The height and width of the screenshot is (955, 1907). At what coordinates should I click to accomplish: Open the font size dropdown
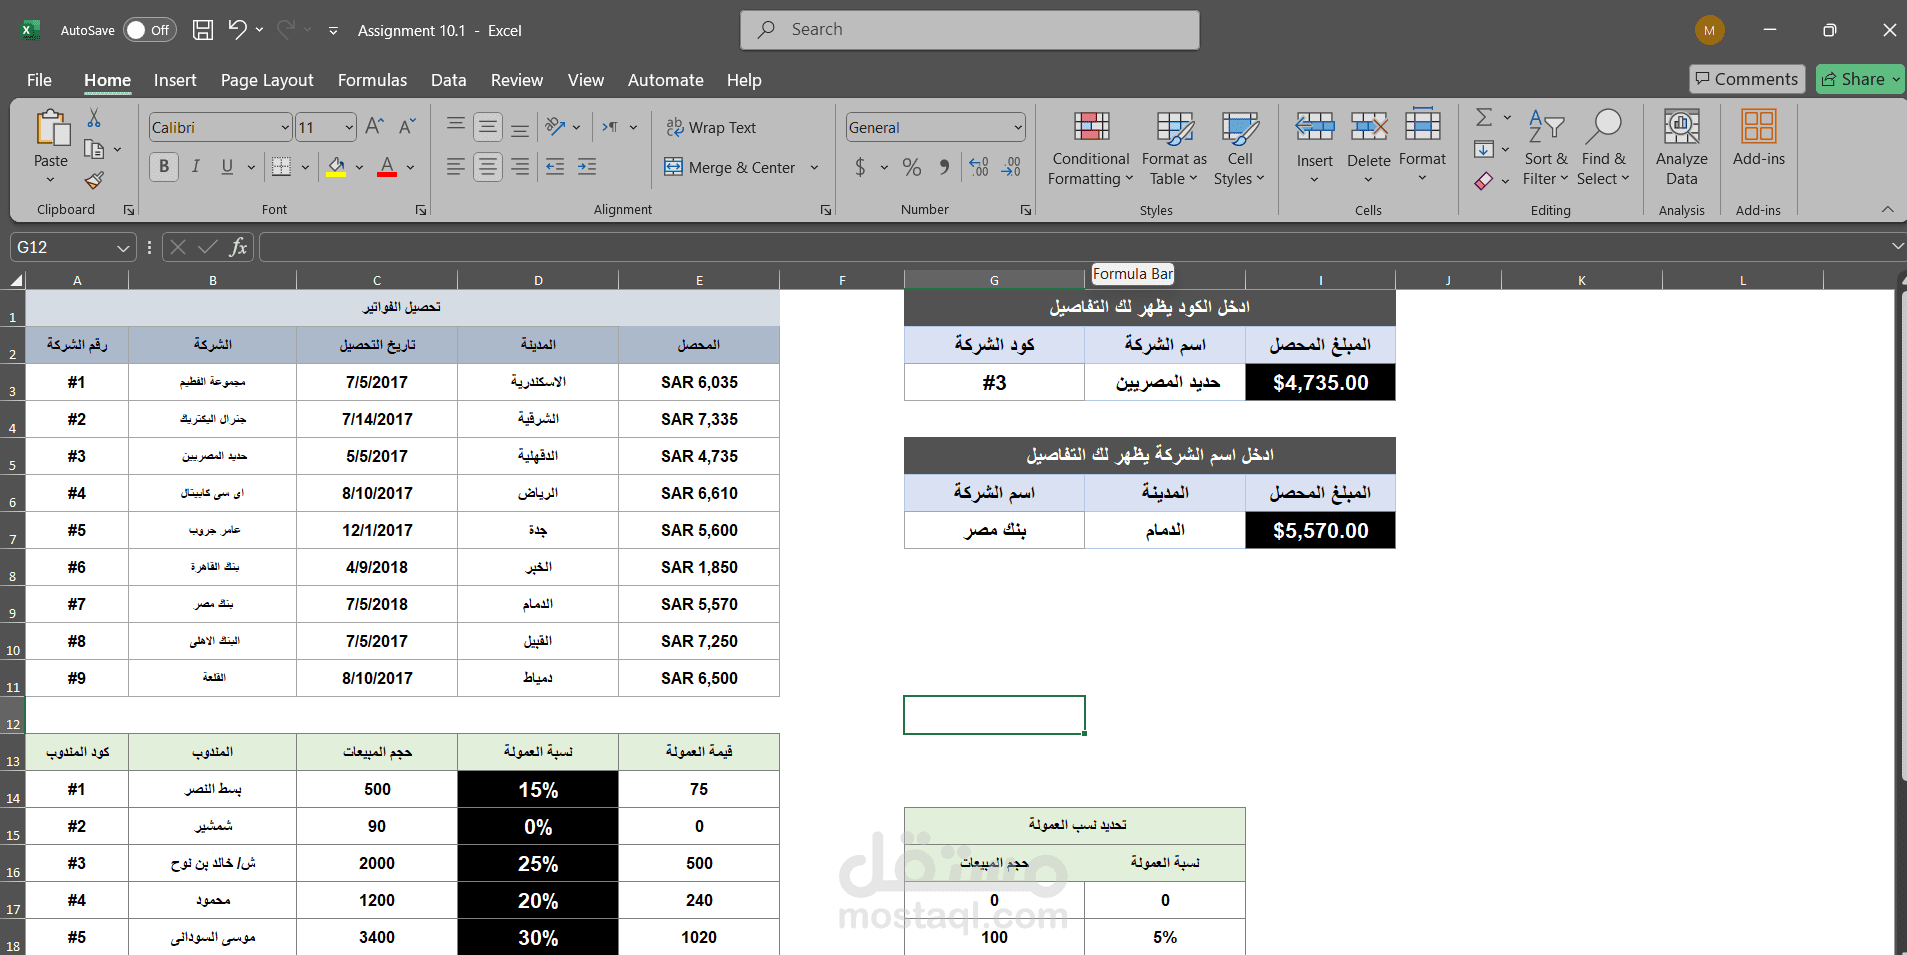[x=349, y=127]
